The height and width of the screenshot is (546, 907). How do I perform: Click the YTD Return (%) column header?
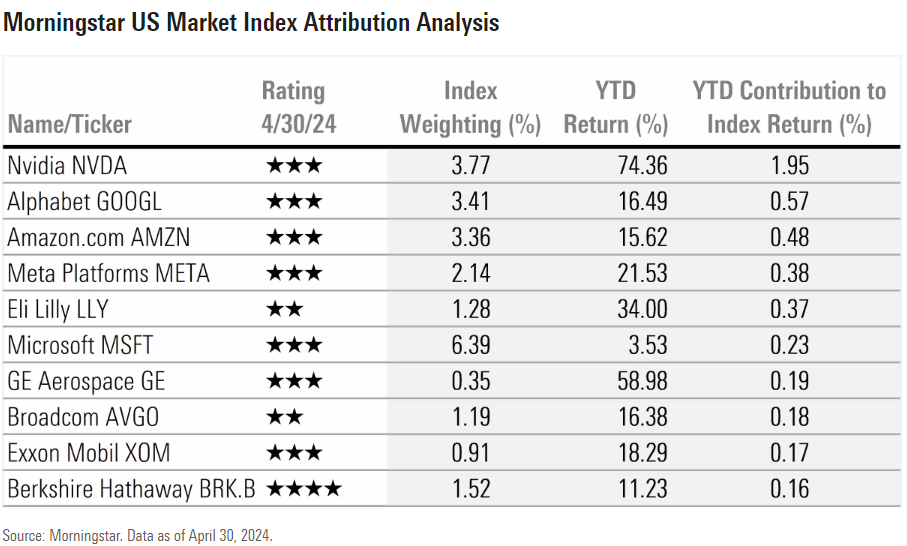(x=615, y=108)
